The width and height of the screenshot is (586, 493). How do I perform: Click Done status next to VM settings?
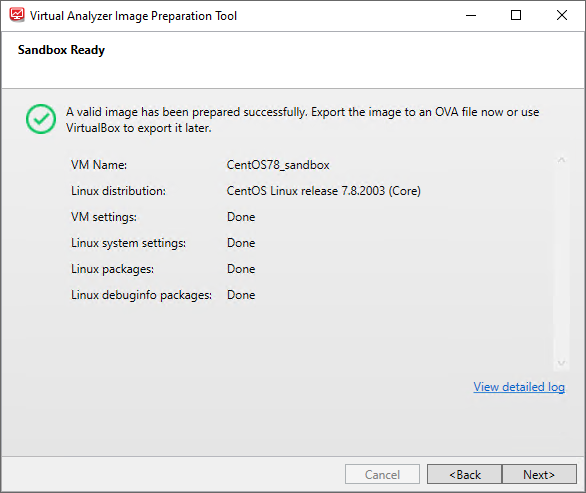coord(241,217)
